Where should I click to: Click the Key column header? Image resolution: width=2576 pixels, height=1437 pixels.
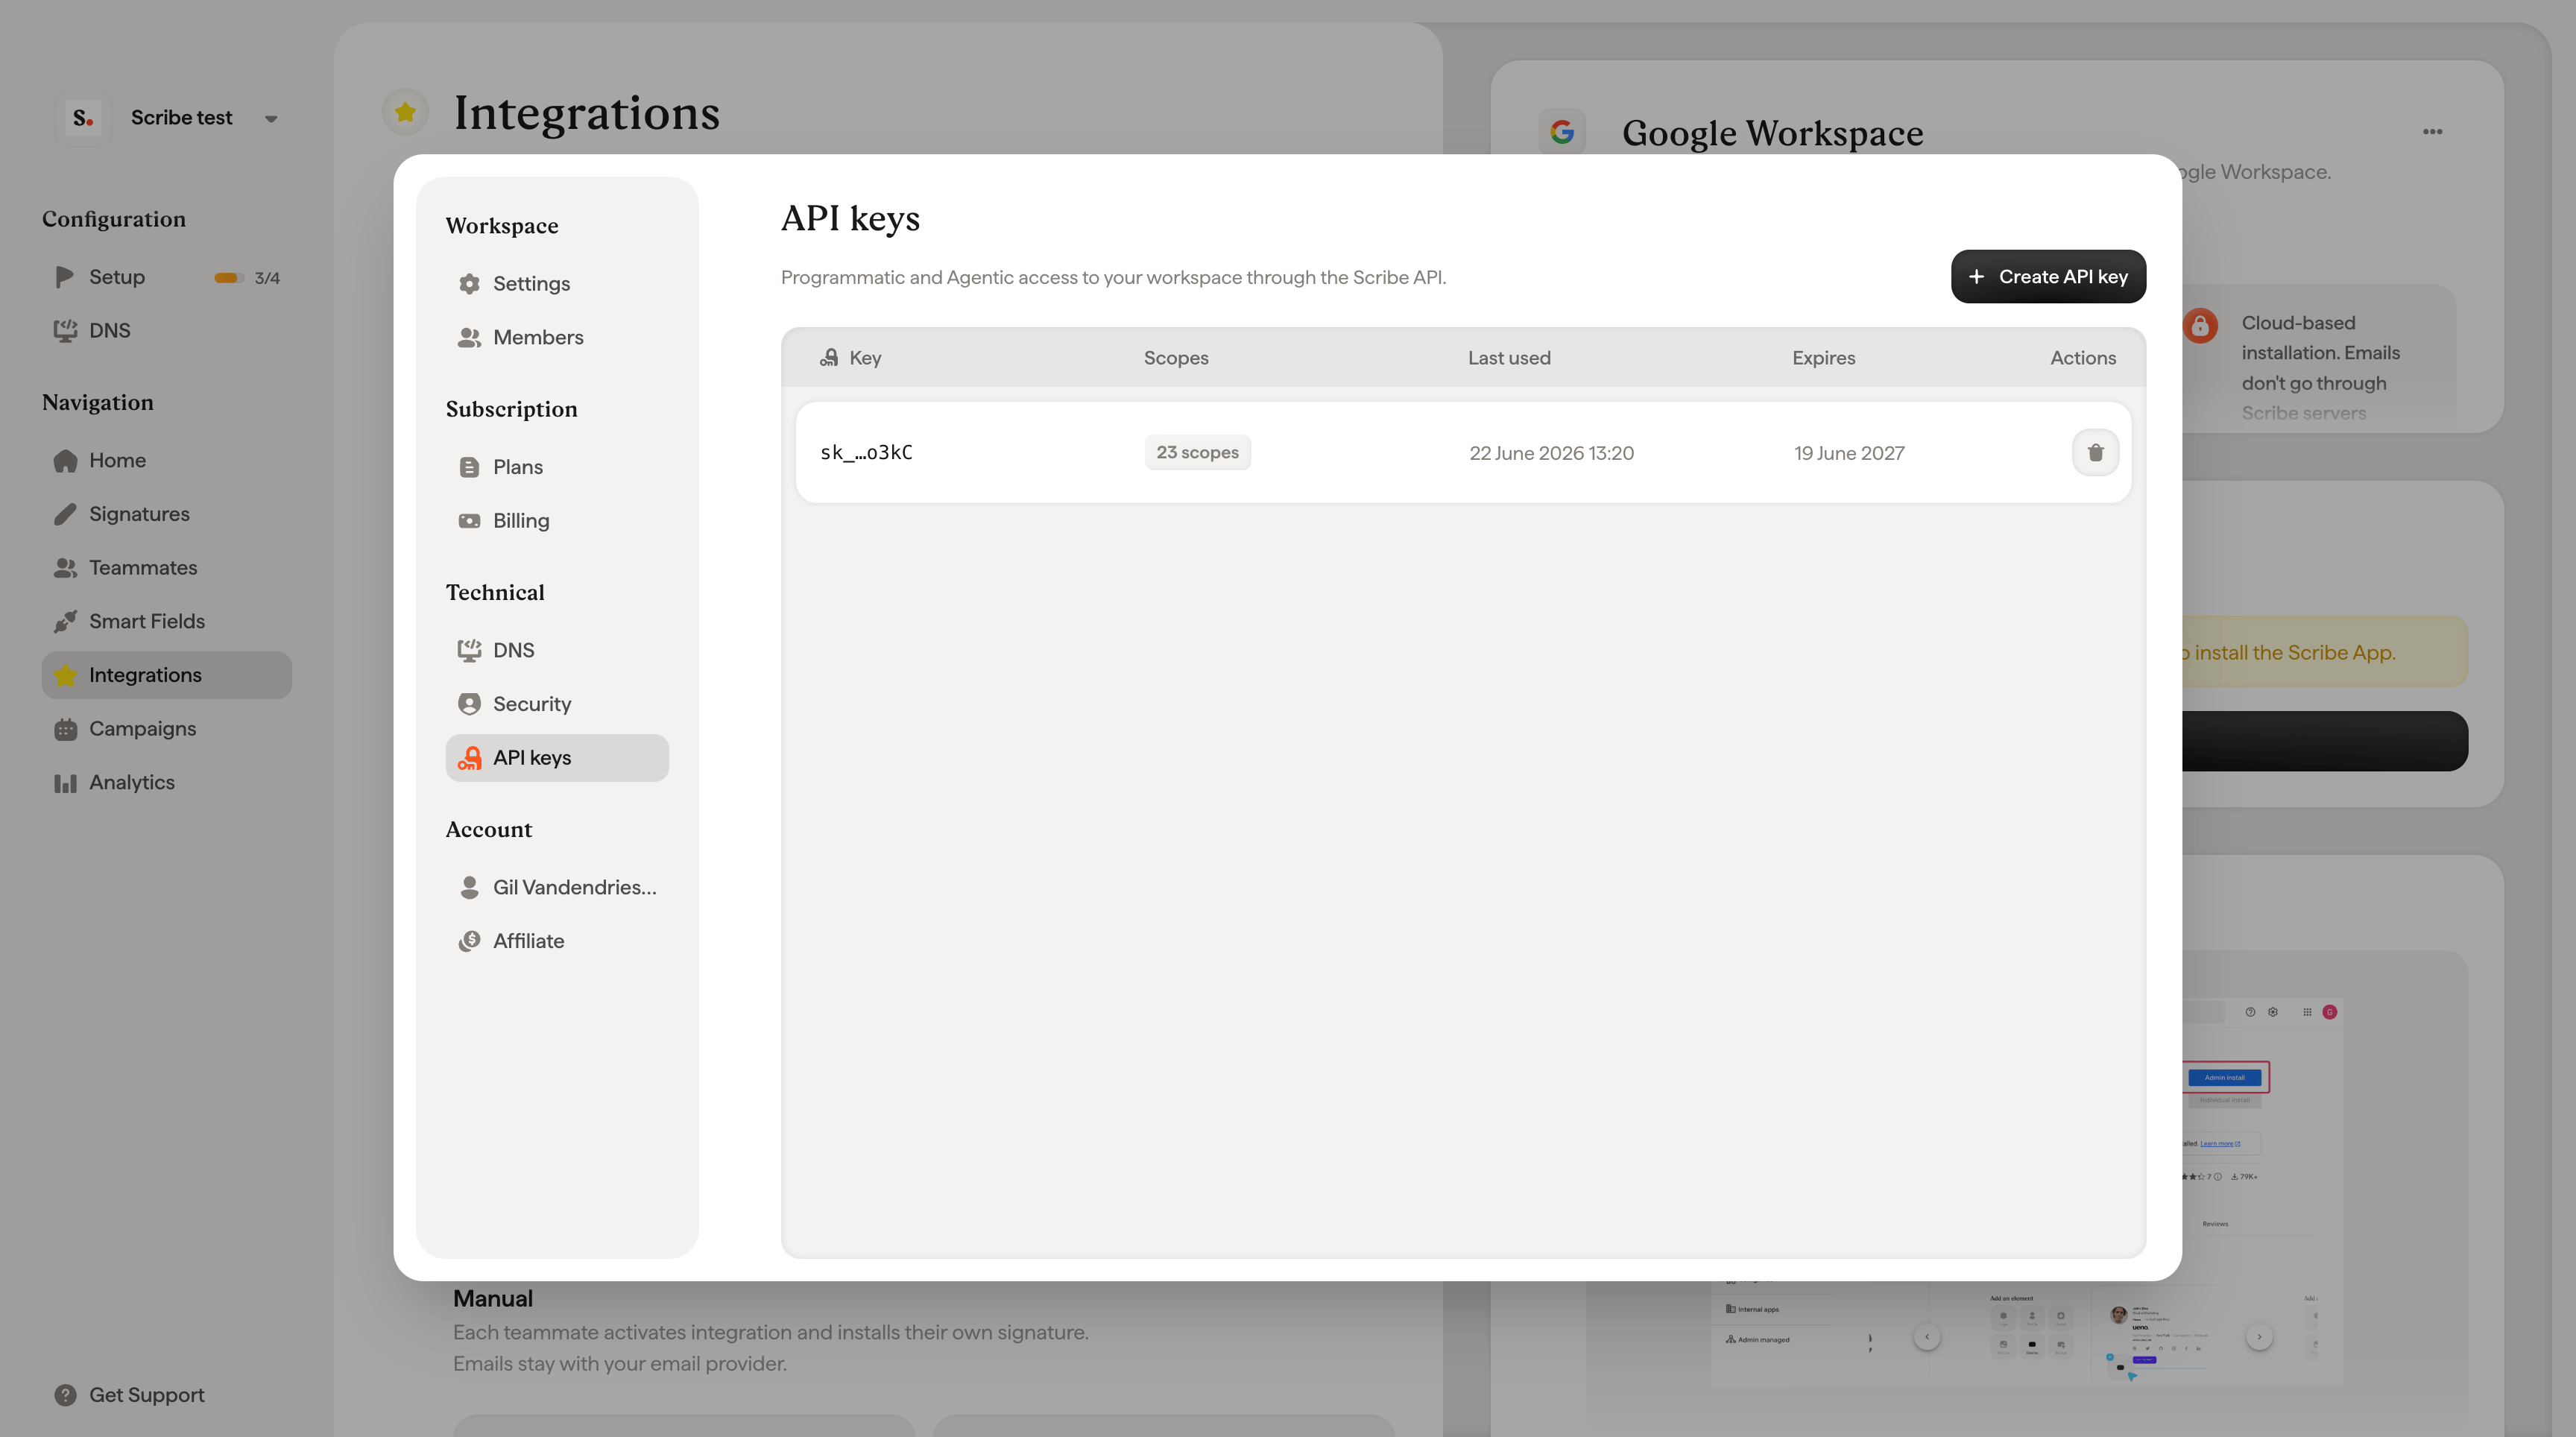pyautogui.click(x=865, y=358)
